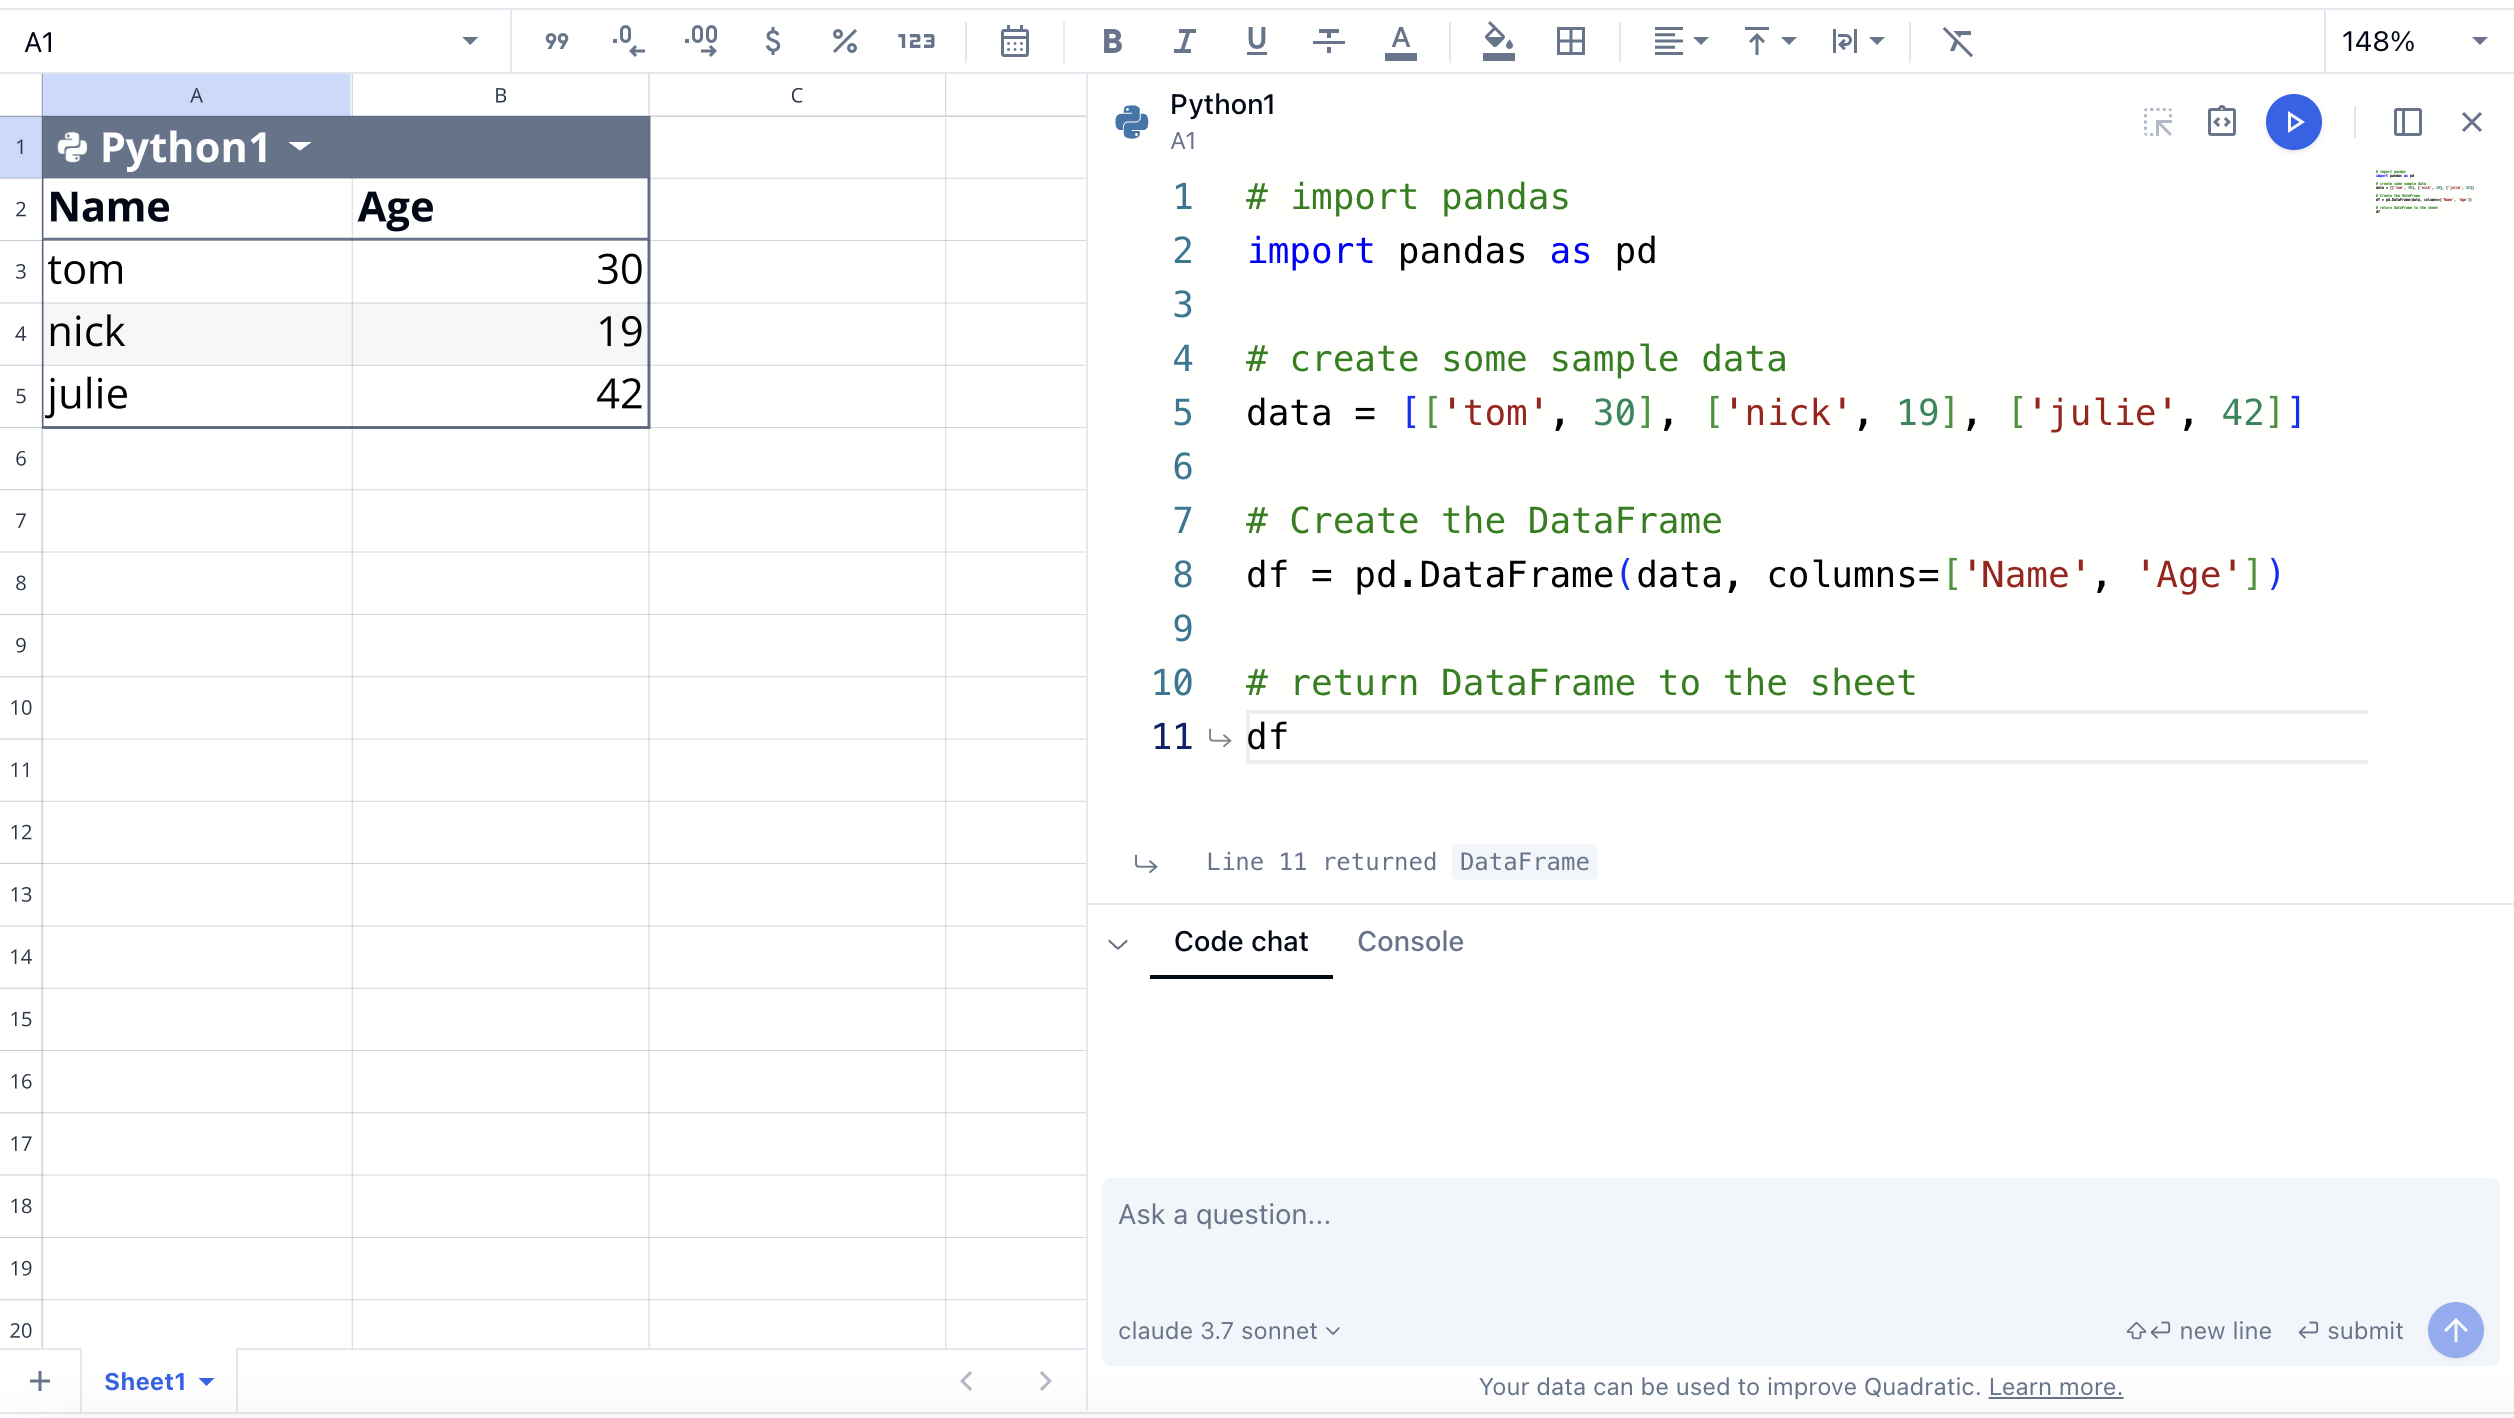
Task: Switch to the Console tab
Action: (x=1409, y=942)
